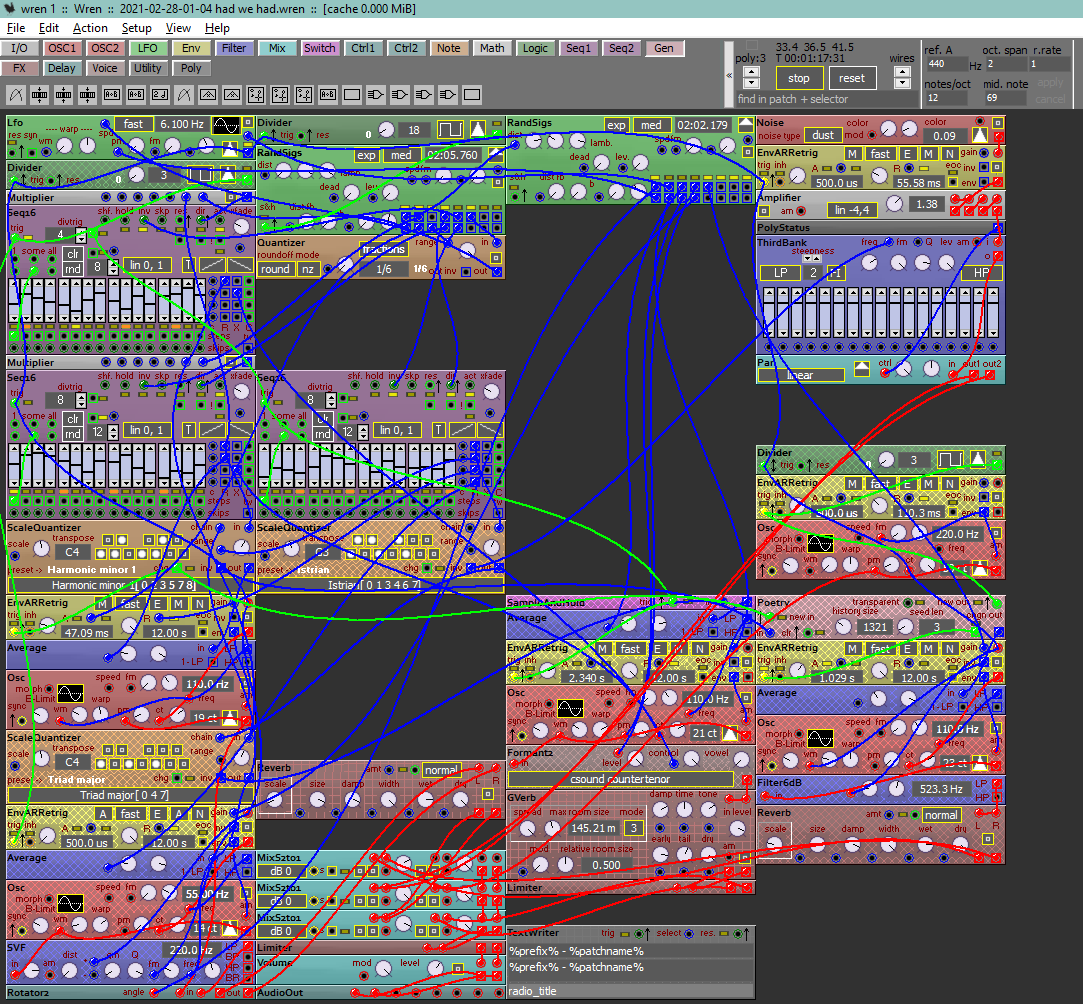Click clr on the Seq16 with divtrig 4

click(73, 254)
